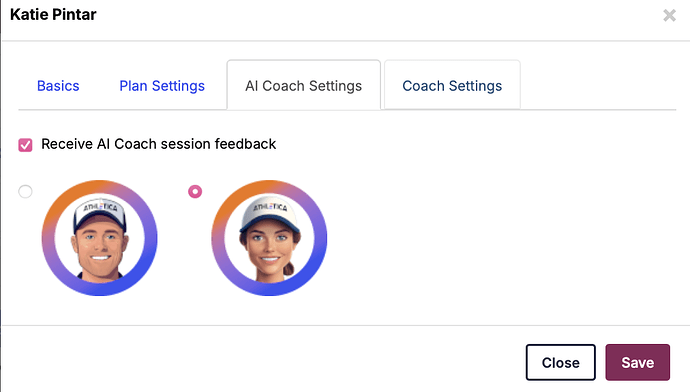690x392 pixels.
Task: Select the AI Coach Settings tab
Action: coord(304,86)
